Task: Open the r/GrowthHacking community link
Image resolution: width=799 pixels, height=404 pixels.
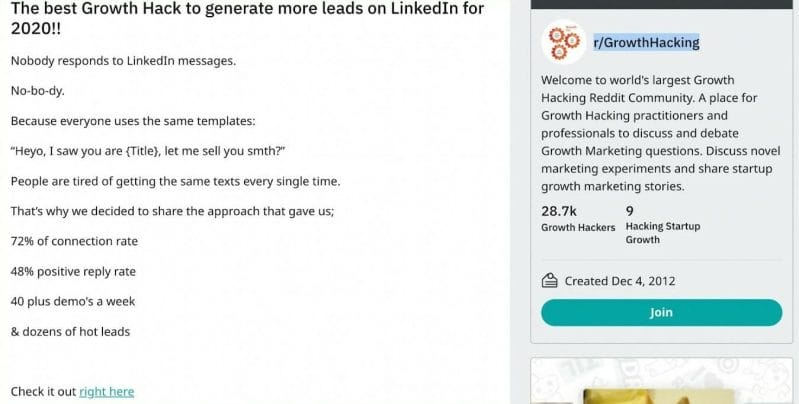Action: 646,42
